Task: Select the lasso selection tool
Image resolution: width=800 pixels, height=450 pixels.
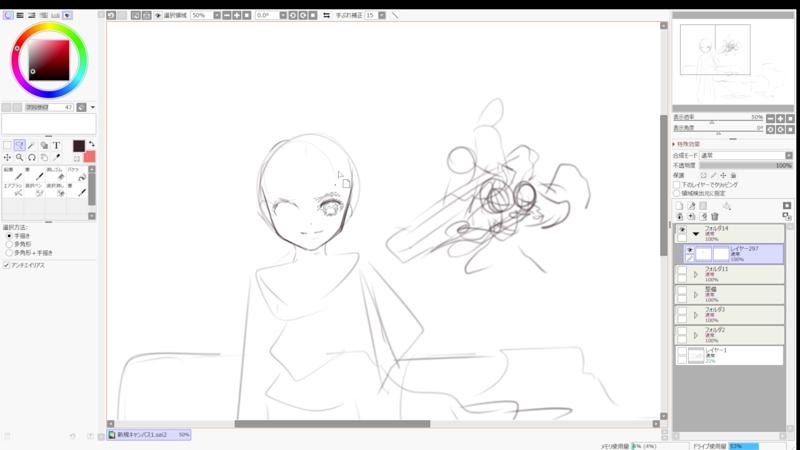Action: pos(20,145)
